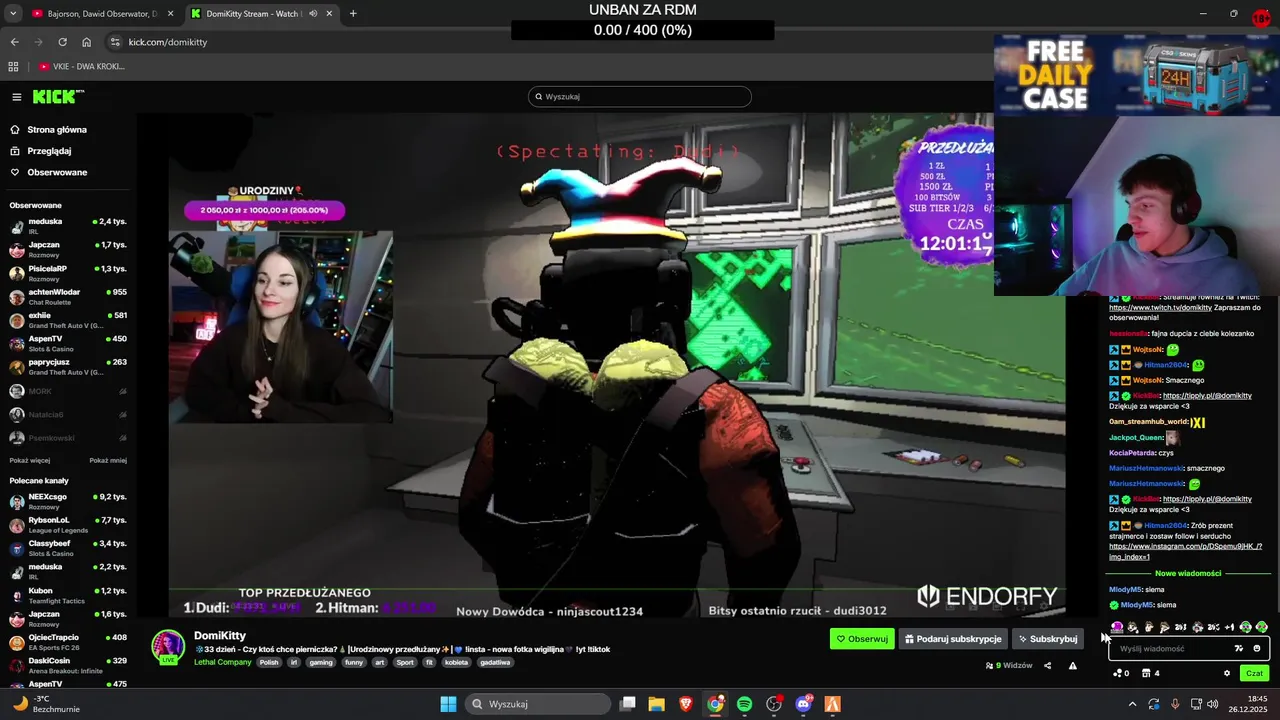Viewport: 1280px width, 720px height.
Task: Show hidden system tray icons
Action: tap(1132, 704)
